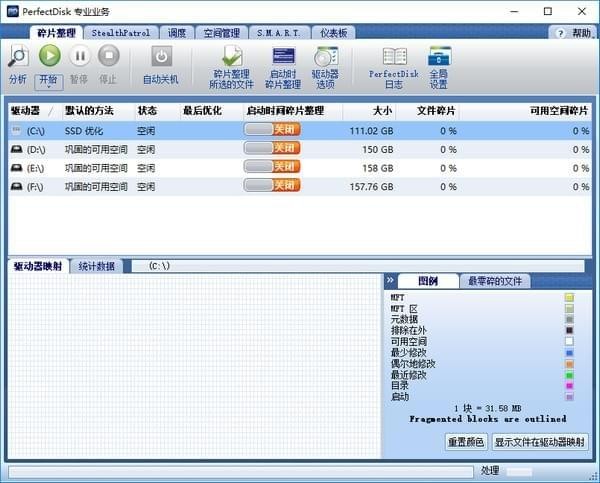
Task: Click the SSD 优化 method cell
Action: tap(84, 131)
